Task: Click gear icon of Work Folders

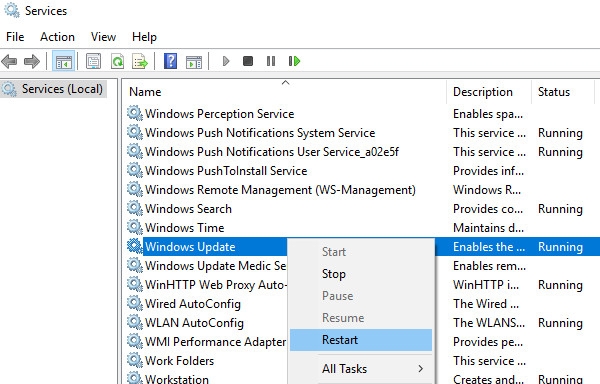Action: (x=135, y=360)
